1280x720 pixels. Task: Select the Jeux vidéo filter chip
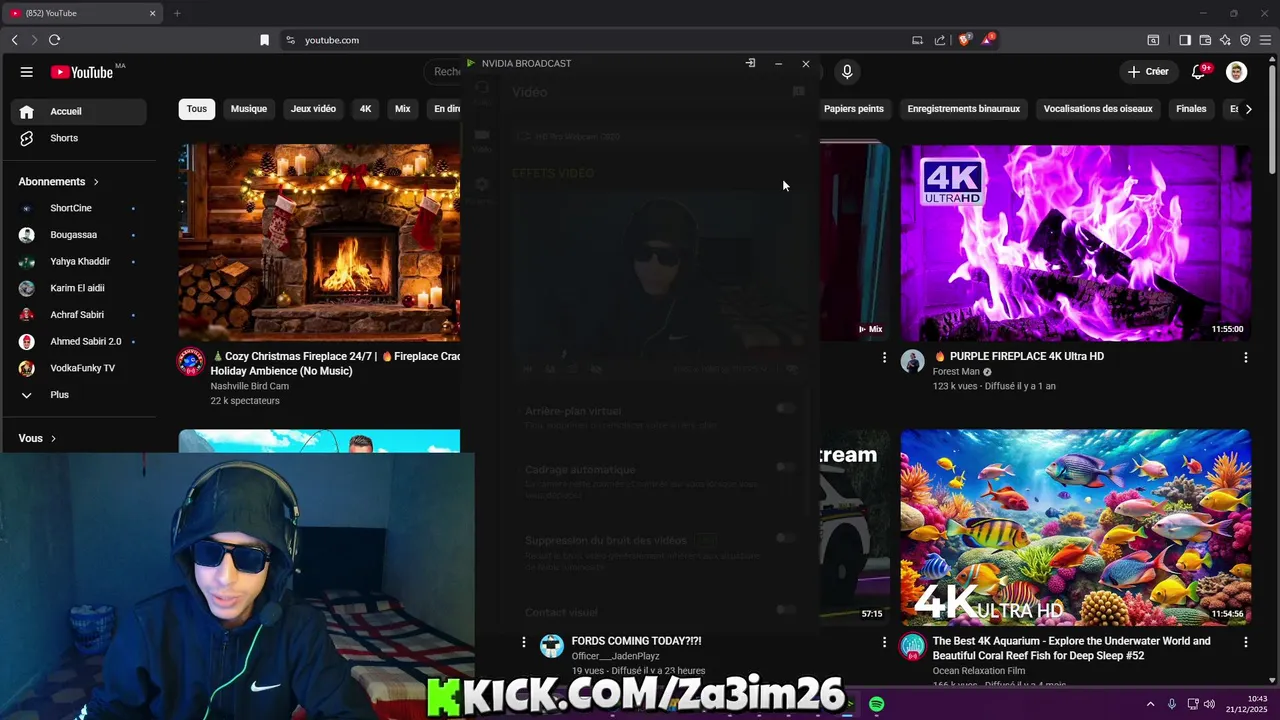click(313, 109)
